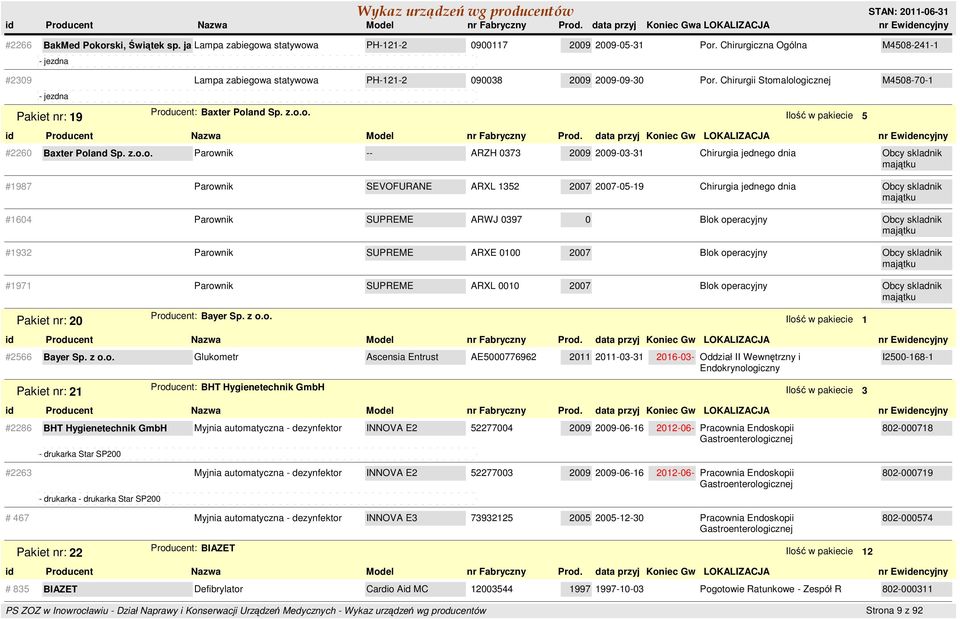The width and height of the screenshot is (960, 619).
Task: Click record id '#1604'
Action: [x=18, y=220]
